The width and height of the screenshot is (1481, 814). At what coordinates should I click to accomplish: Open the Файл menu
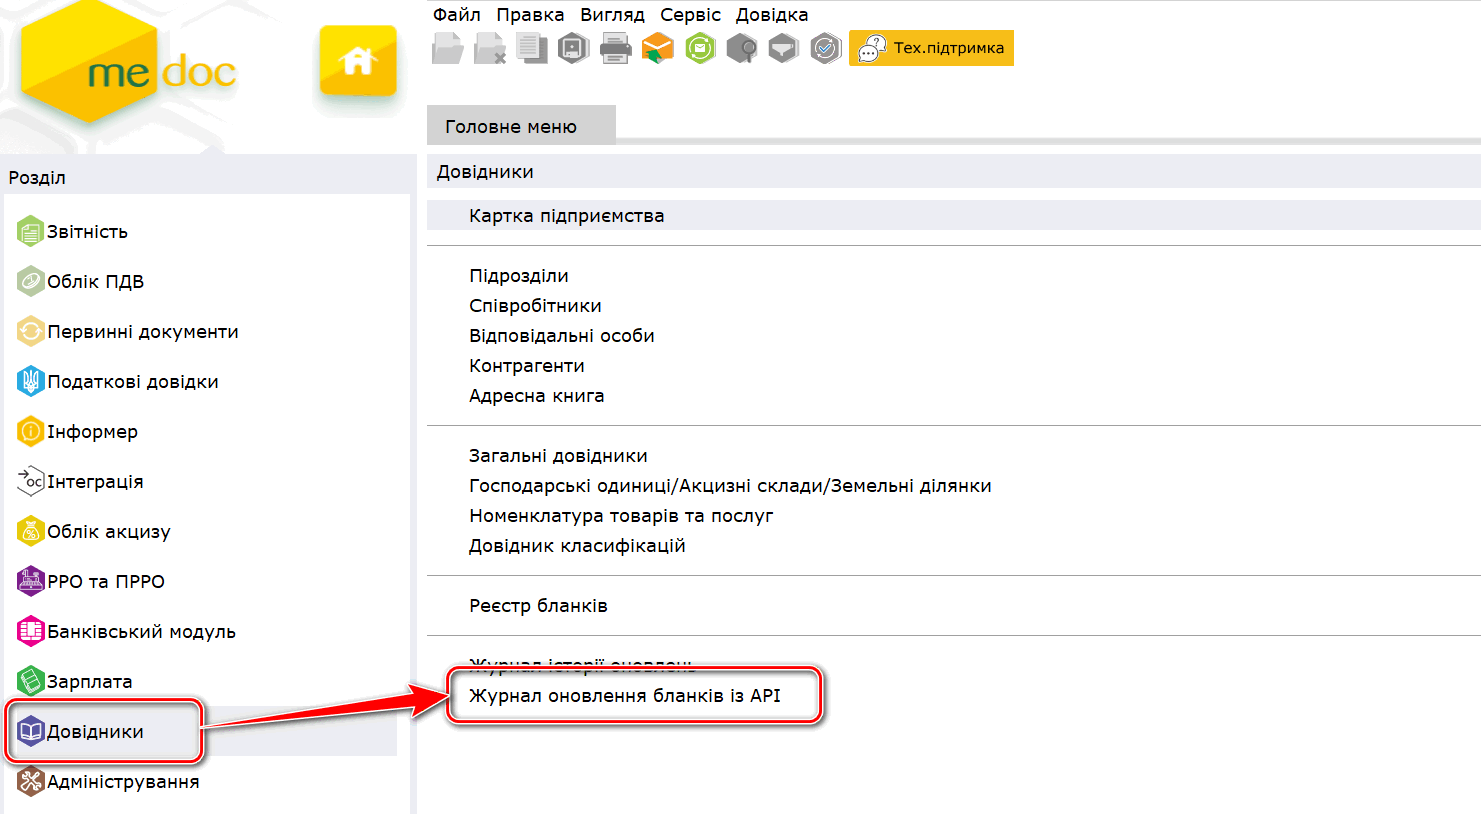456,15
